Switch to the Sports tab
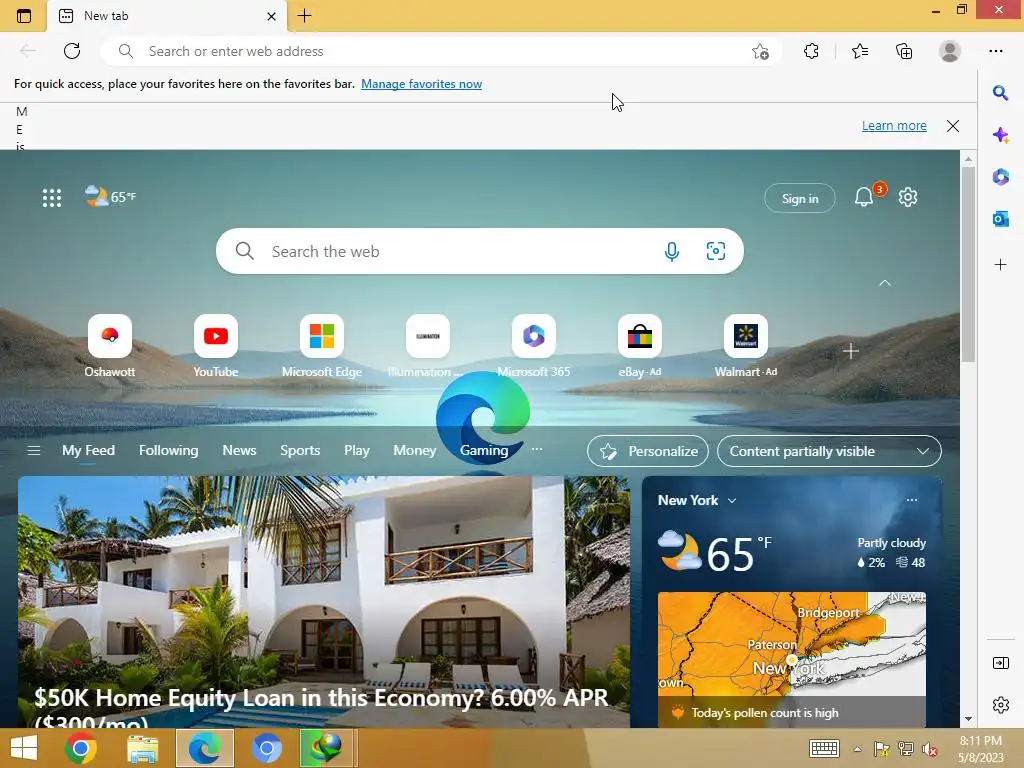 click(x=300, y=451)
